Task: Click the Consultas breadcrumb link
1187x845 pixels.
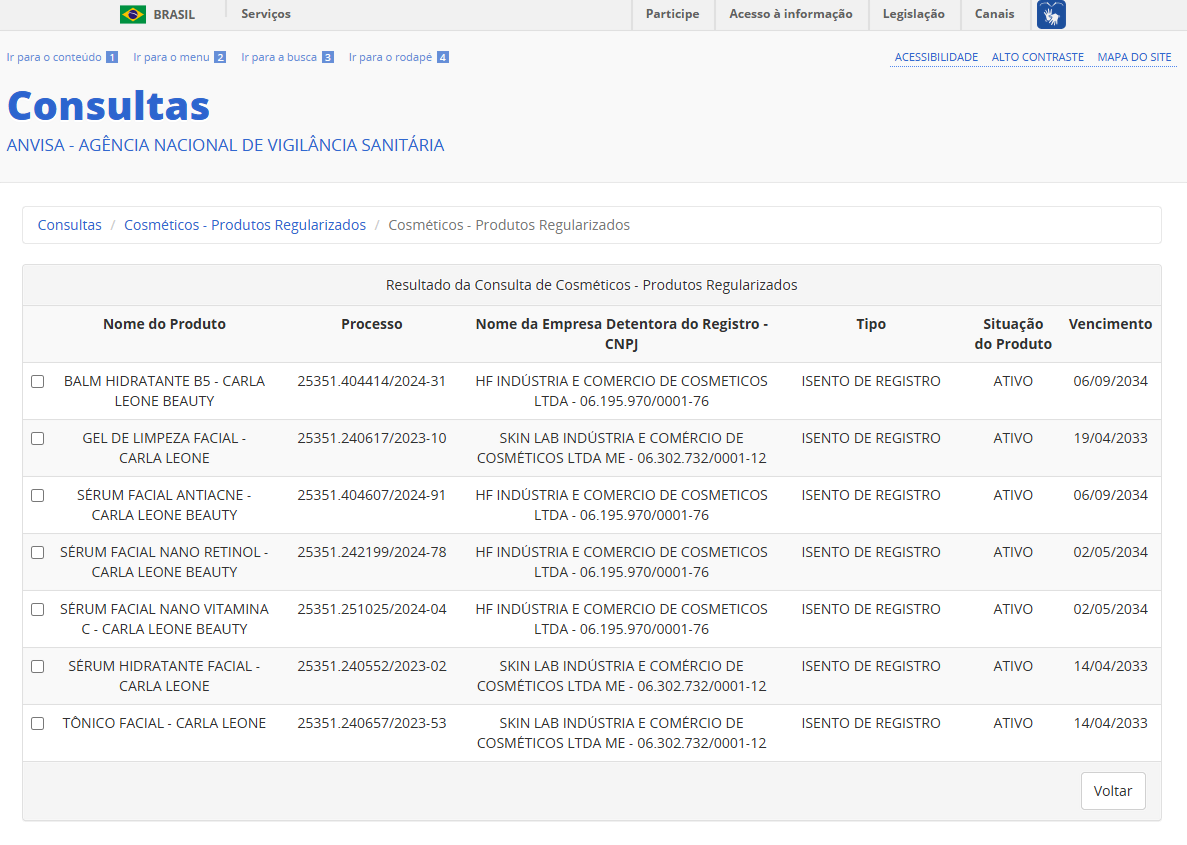Action: pos(70,225)
